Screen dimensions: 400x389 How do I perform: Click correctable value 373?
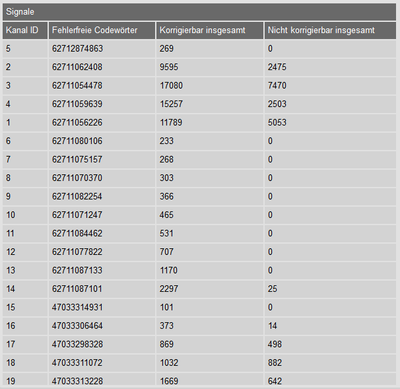coord(166,326)
